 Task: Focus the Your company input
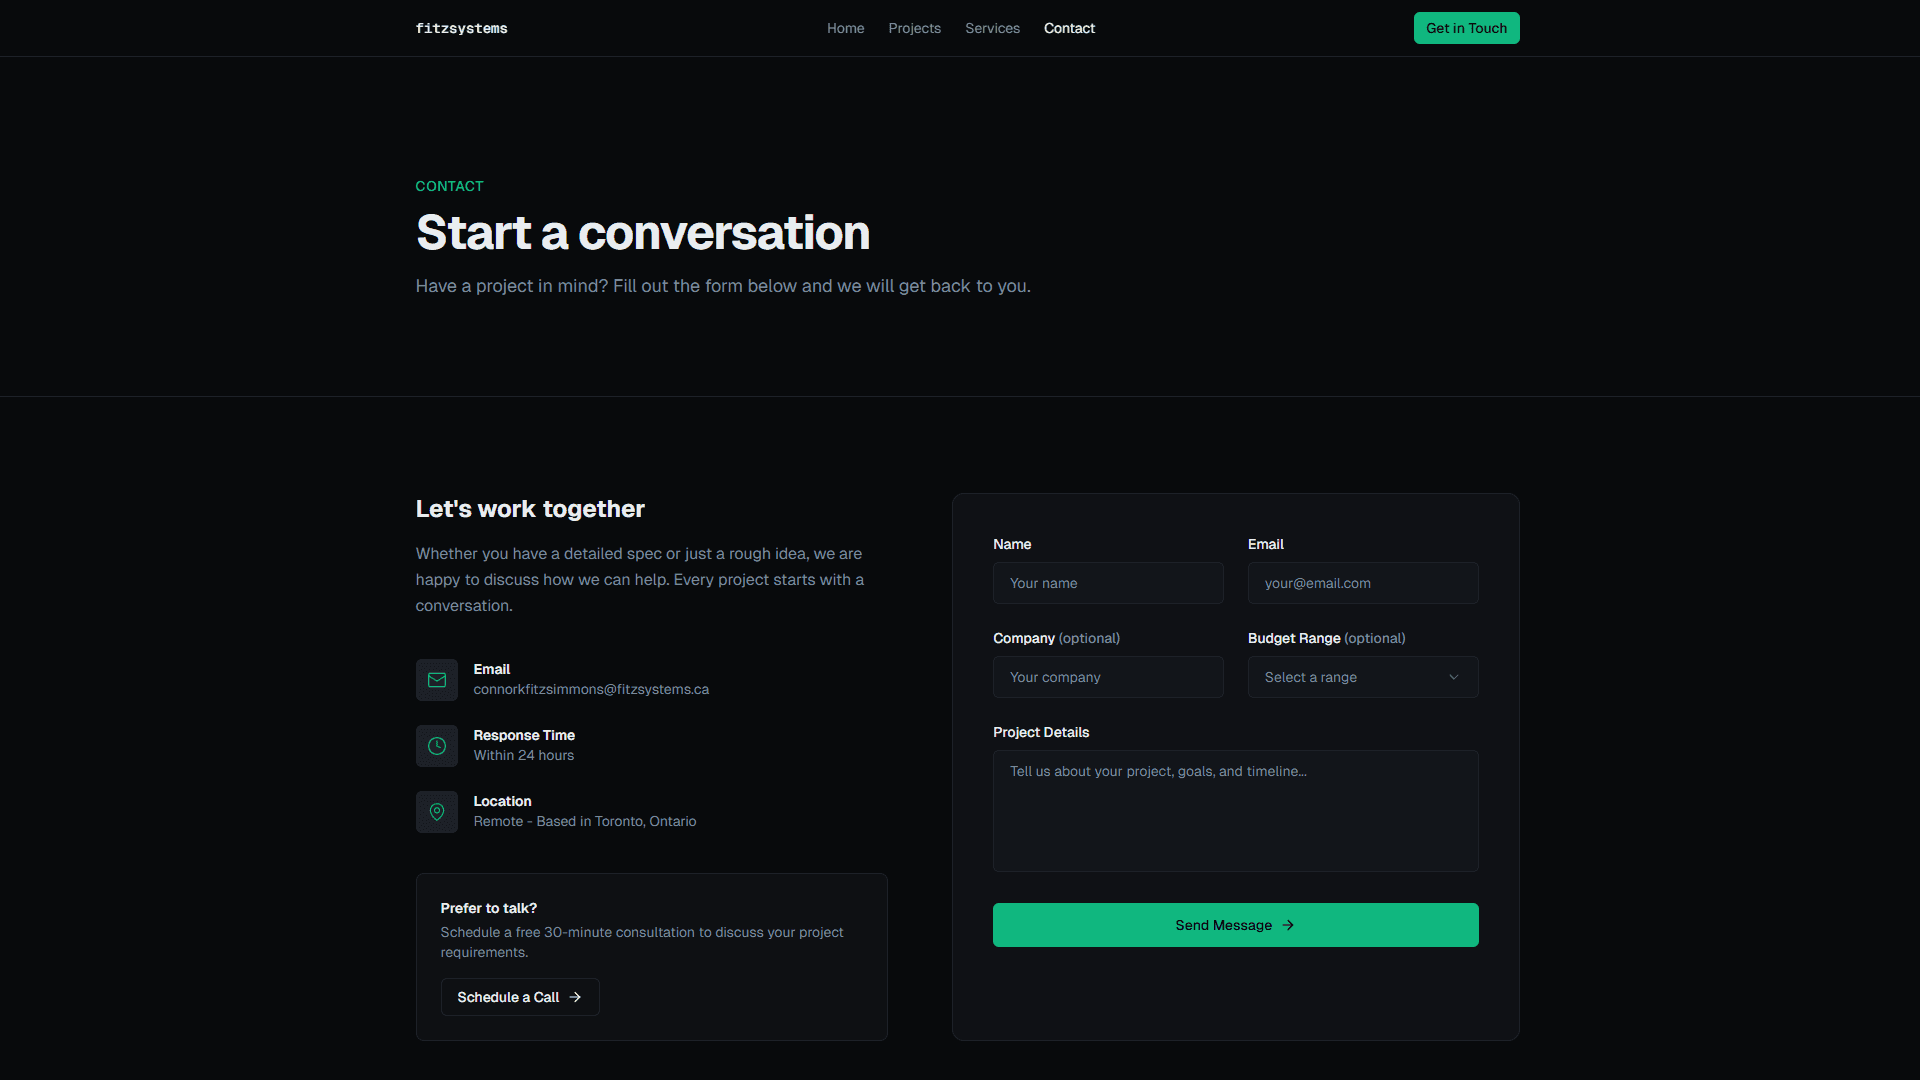click(x=1107, y=677)
